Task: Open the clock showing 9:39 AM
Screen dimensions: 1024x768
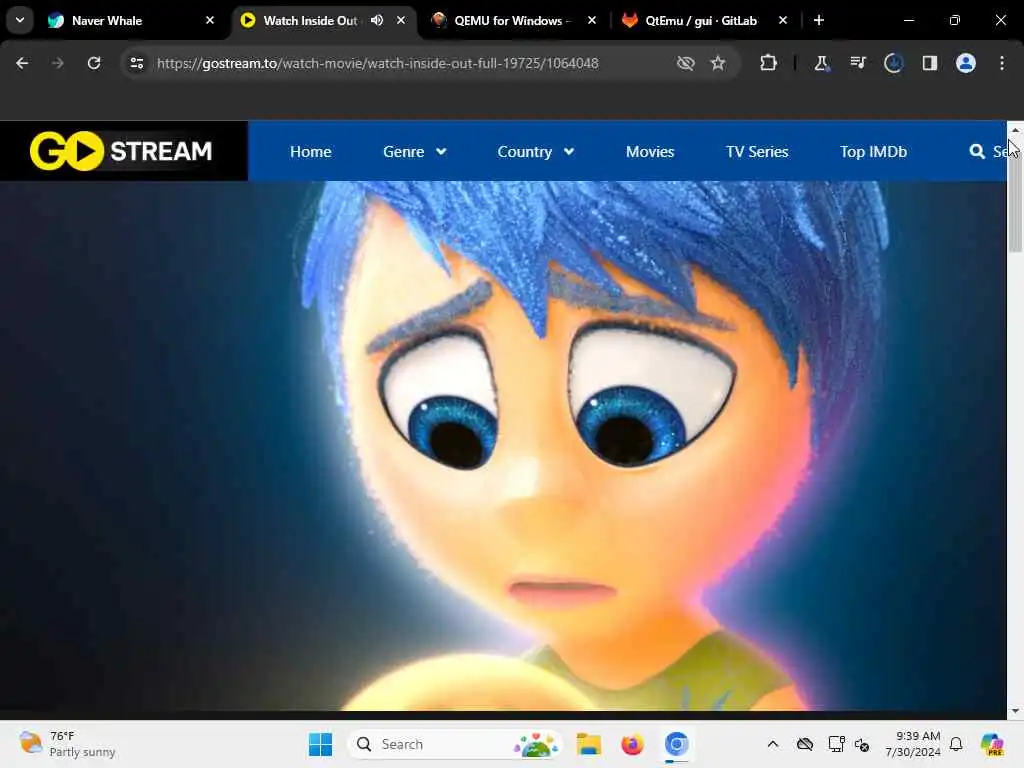Action: [912, 744]
